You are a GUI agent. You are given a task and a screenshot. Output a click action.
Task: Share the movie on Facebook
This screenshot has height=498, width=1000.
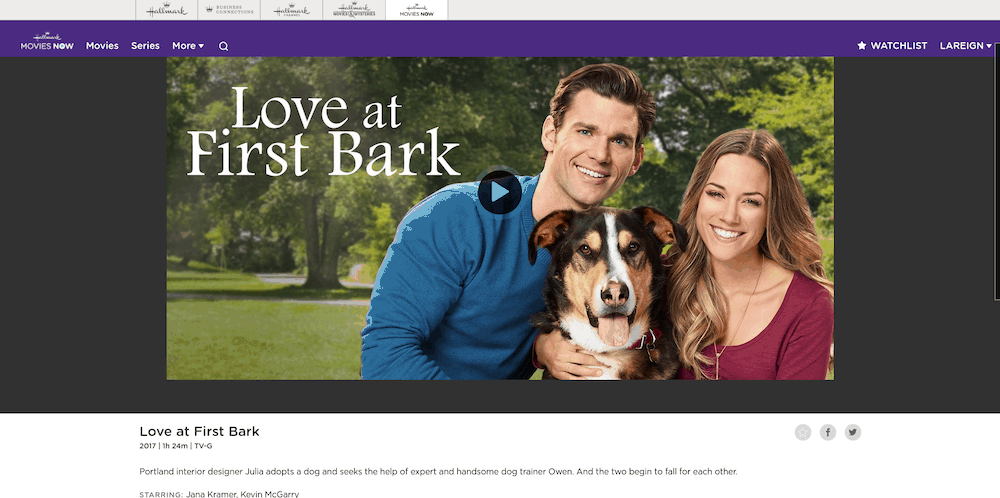tap(828, 432)
